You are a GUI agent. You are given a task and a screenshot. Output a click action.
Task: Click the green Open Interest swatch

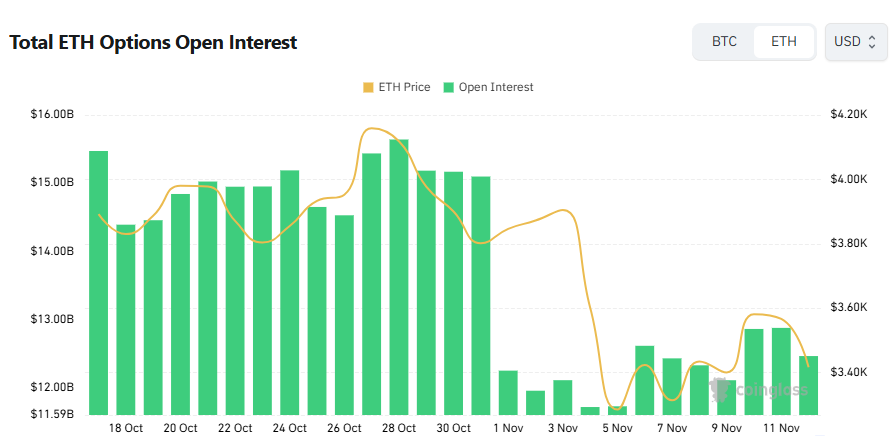pyautogui.click(x=449, y=87)
